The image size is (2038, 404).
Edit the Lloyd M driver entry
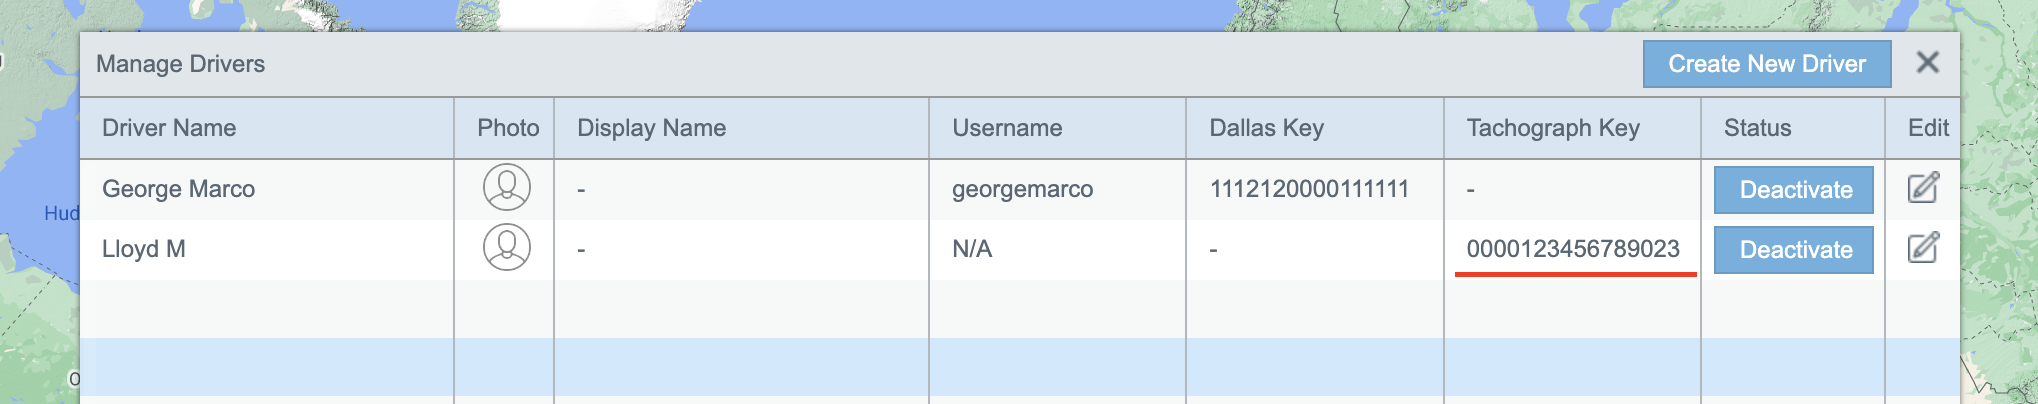(1923, 248)
